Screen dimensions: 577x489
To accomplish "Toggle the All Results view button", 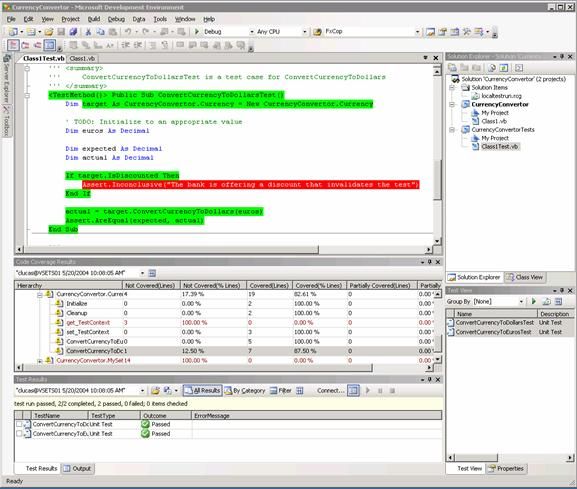I will (x=203, y=390).
